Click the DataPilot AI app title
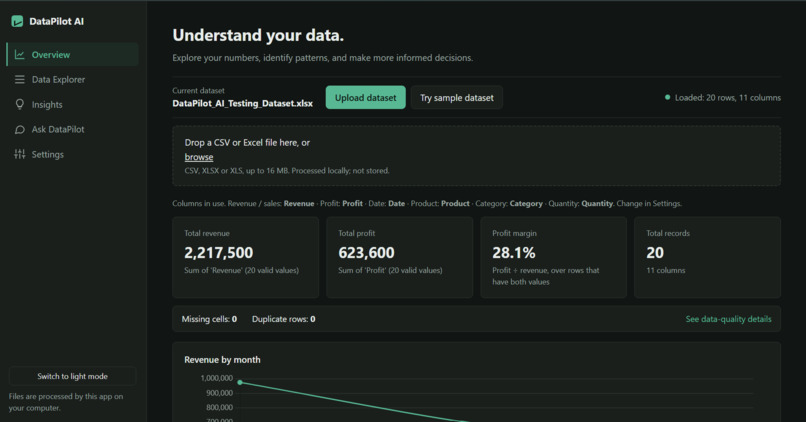 point(57,21)
